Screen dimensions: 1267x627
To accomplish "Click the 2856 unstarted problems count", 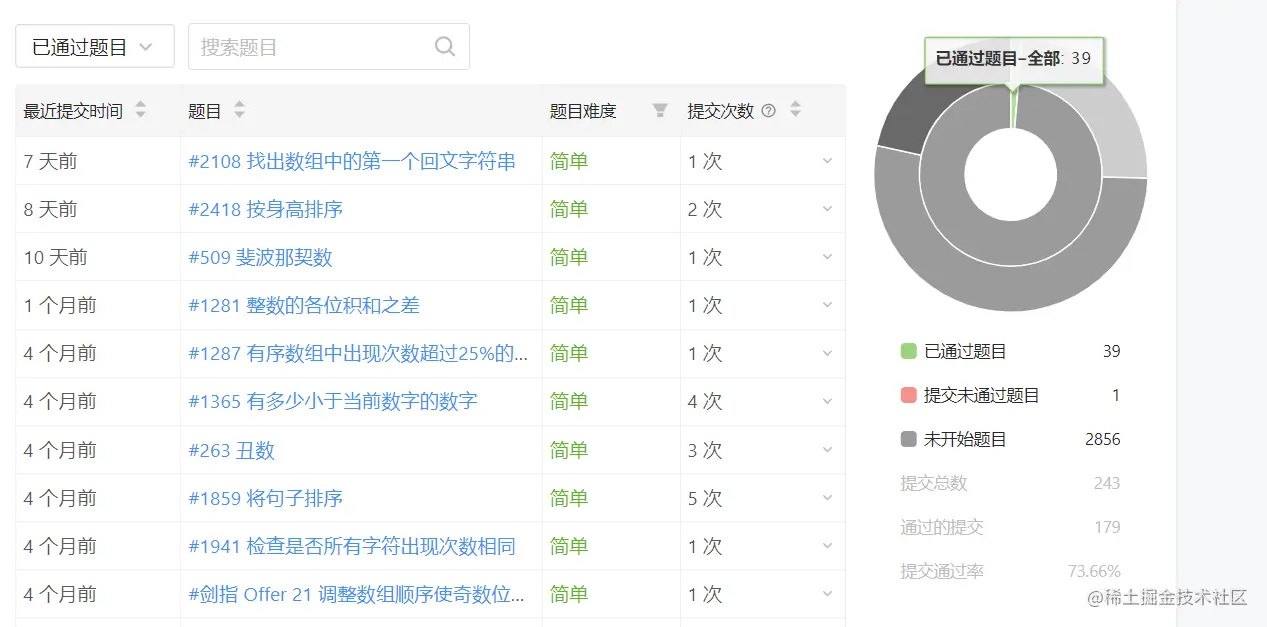I will point(1103,439).
